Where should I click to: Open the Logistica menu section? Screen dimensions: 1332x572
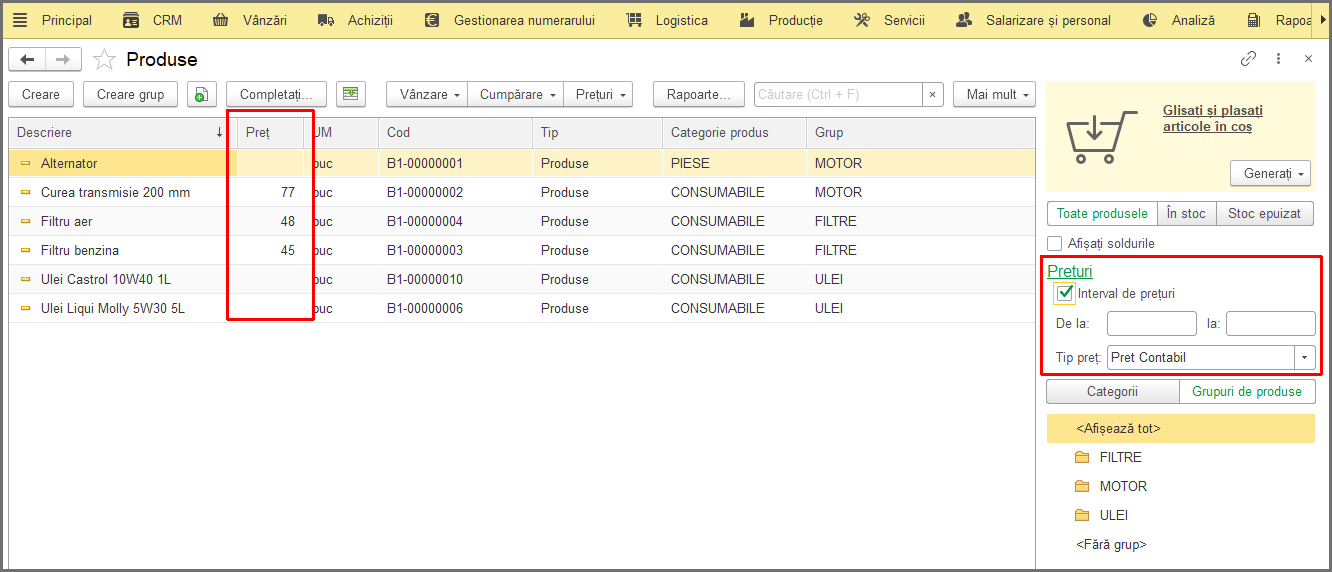tap(682, 20)
